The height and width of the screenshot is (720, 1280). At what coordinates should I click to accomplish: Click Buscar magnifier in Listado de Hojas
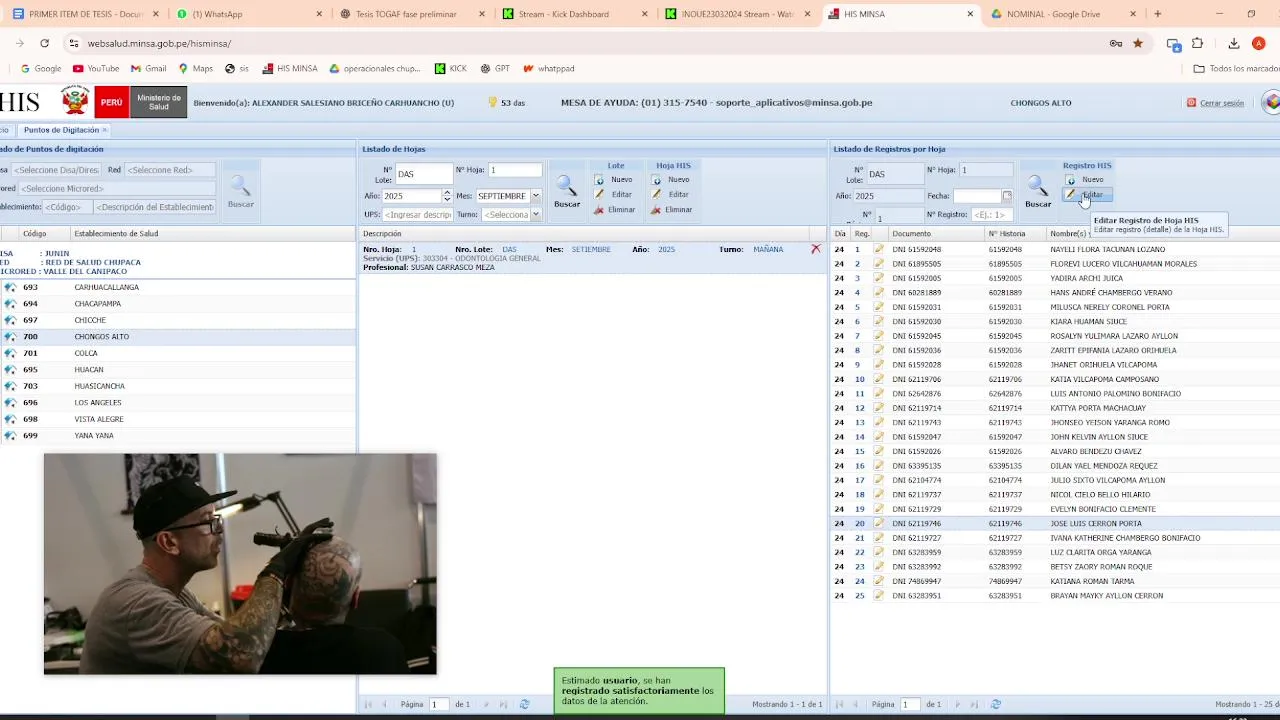click(567, 190)
